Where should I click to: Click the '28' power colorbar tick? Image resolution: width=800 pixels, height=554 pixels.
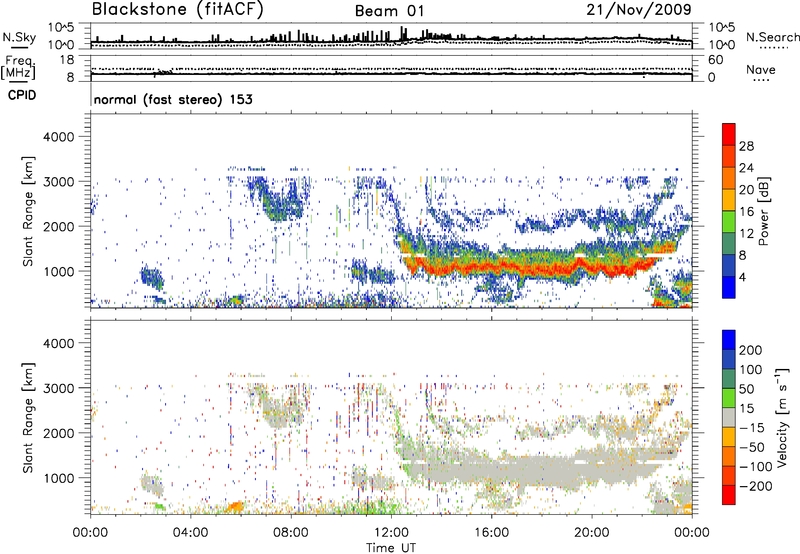click(x=746, y=146)
